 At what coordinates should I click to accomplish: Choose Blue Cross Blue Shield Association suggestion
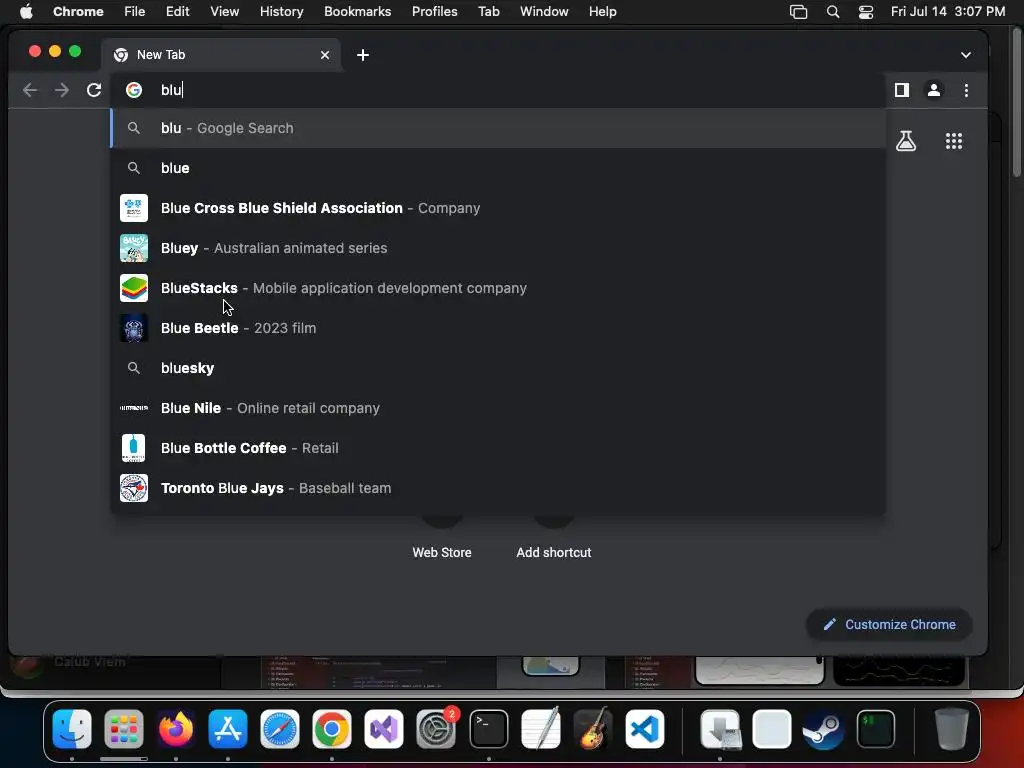tap(498, 208)
